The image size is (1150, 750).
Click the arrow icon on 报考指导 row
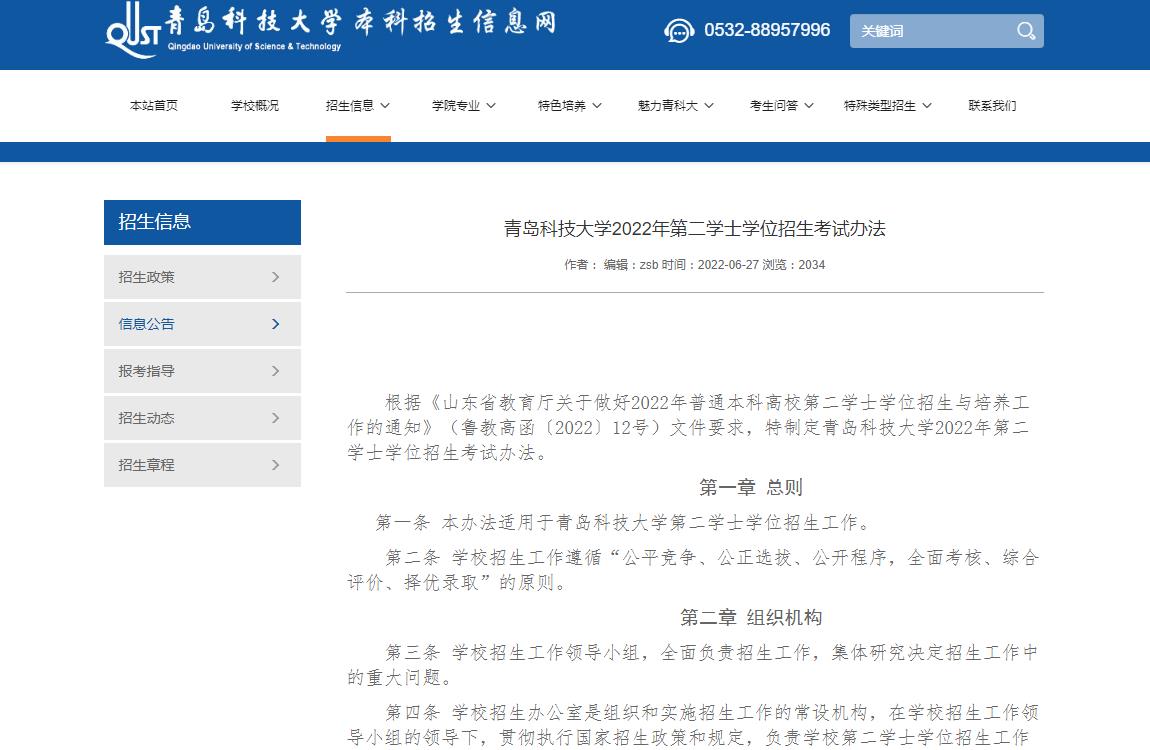[x=276, y=371]
